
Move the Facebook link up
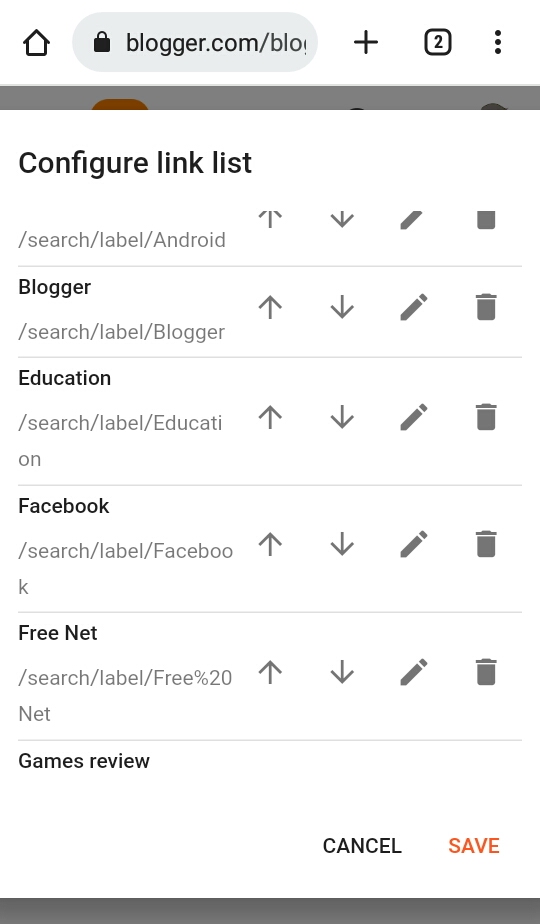click(x=270, y=544)
